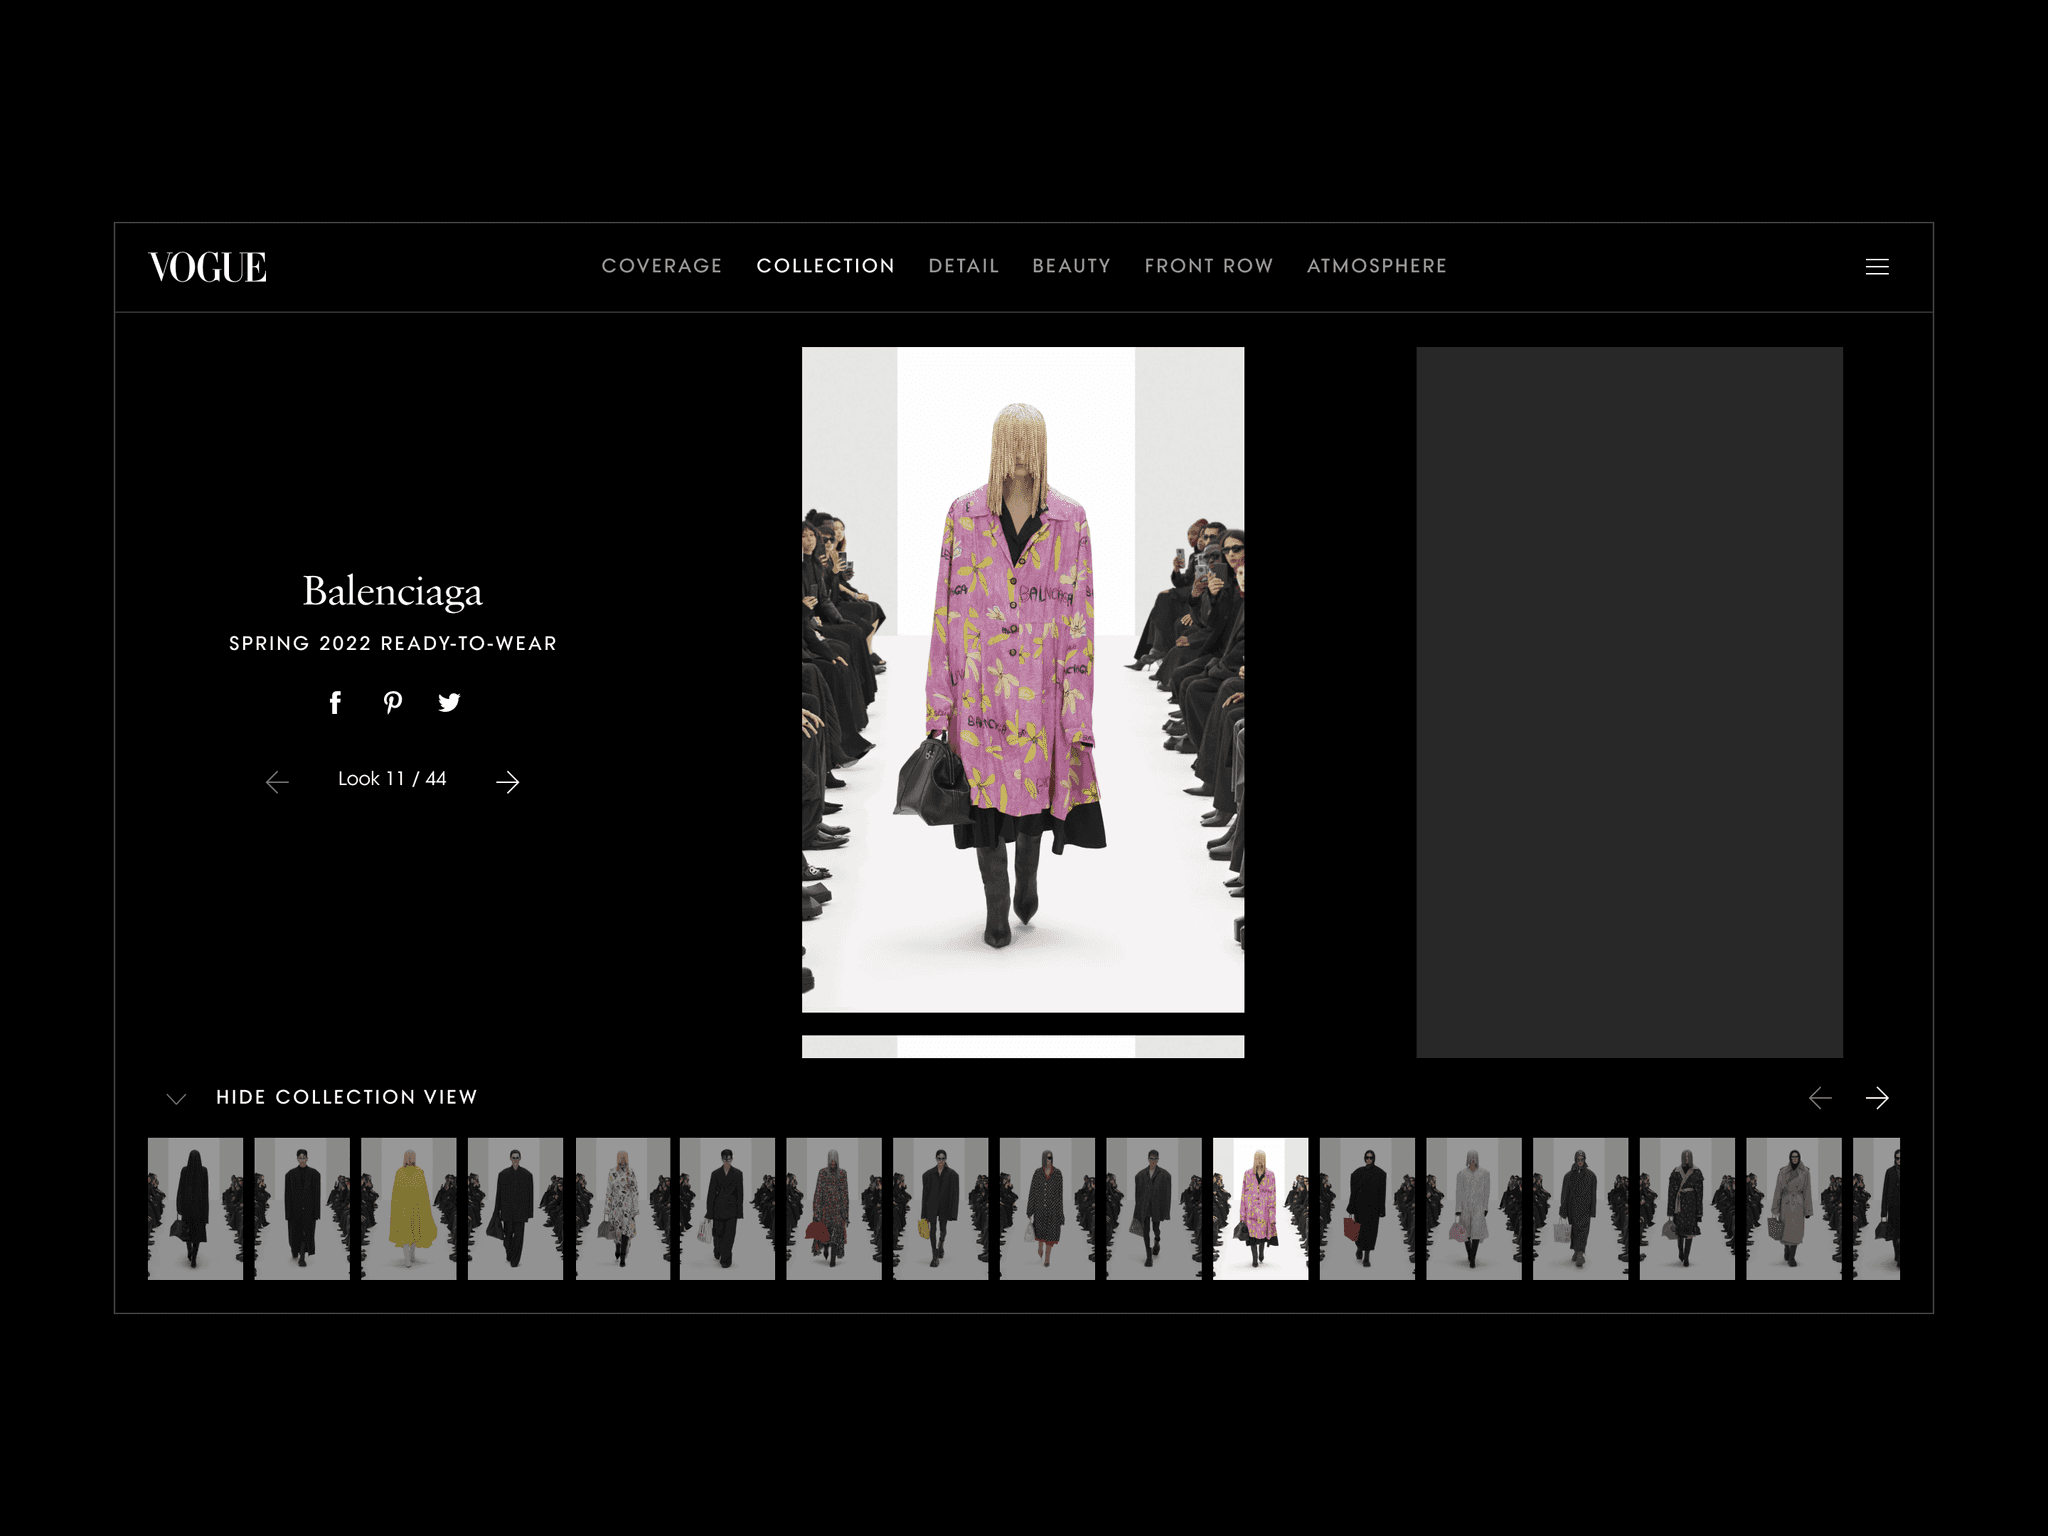This screenshot has width=2048, height=1536.
Task: Go to the previous look arrow
Action: point(277,782)
